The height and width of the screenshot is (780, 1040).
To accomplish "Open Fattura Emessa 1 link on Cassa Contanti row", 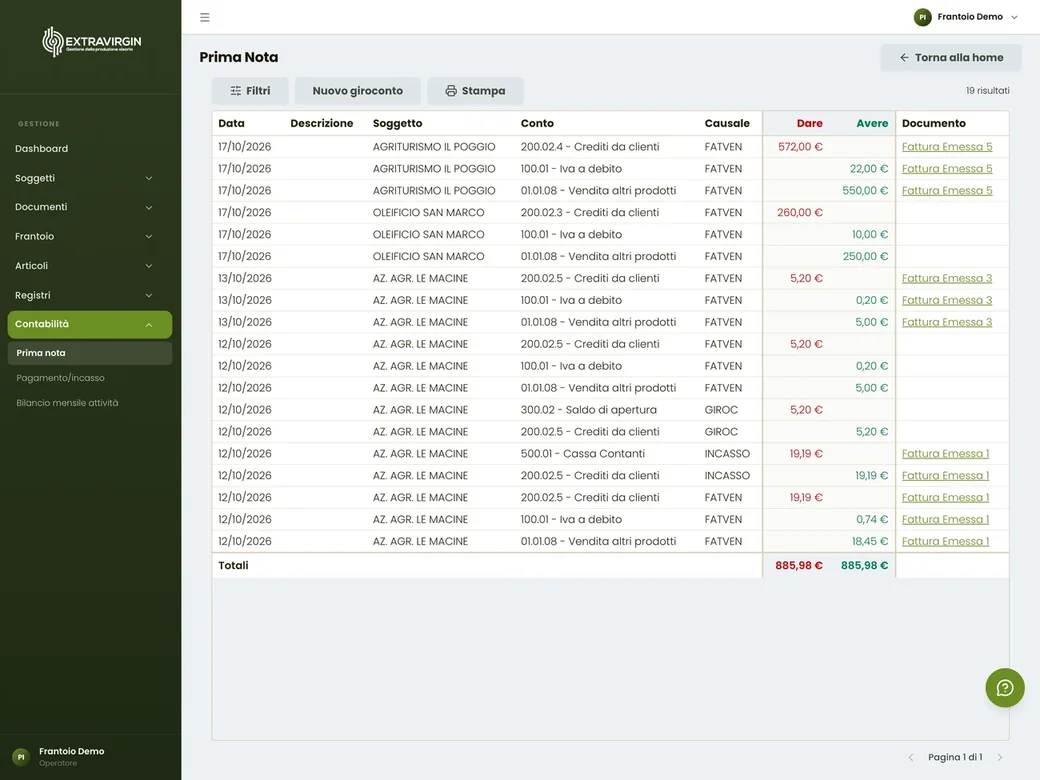I will point(945,454).
